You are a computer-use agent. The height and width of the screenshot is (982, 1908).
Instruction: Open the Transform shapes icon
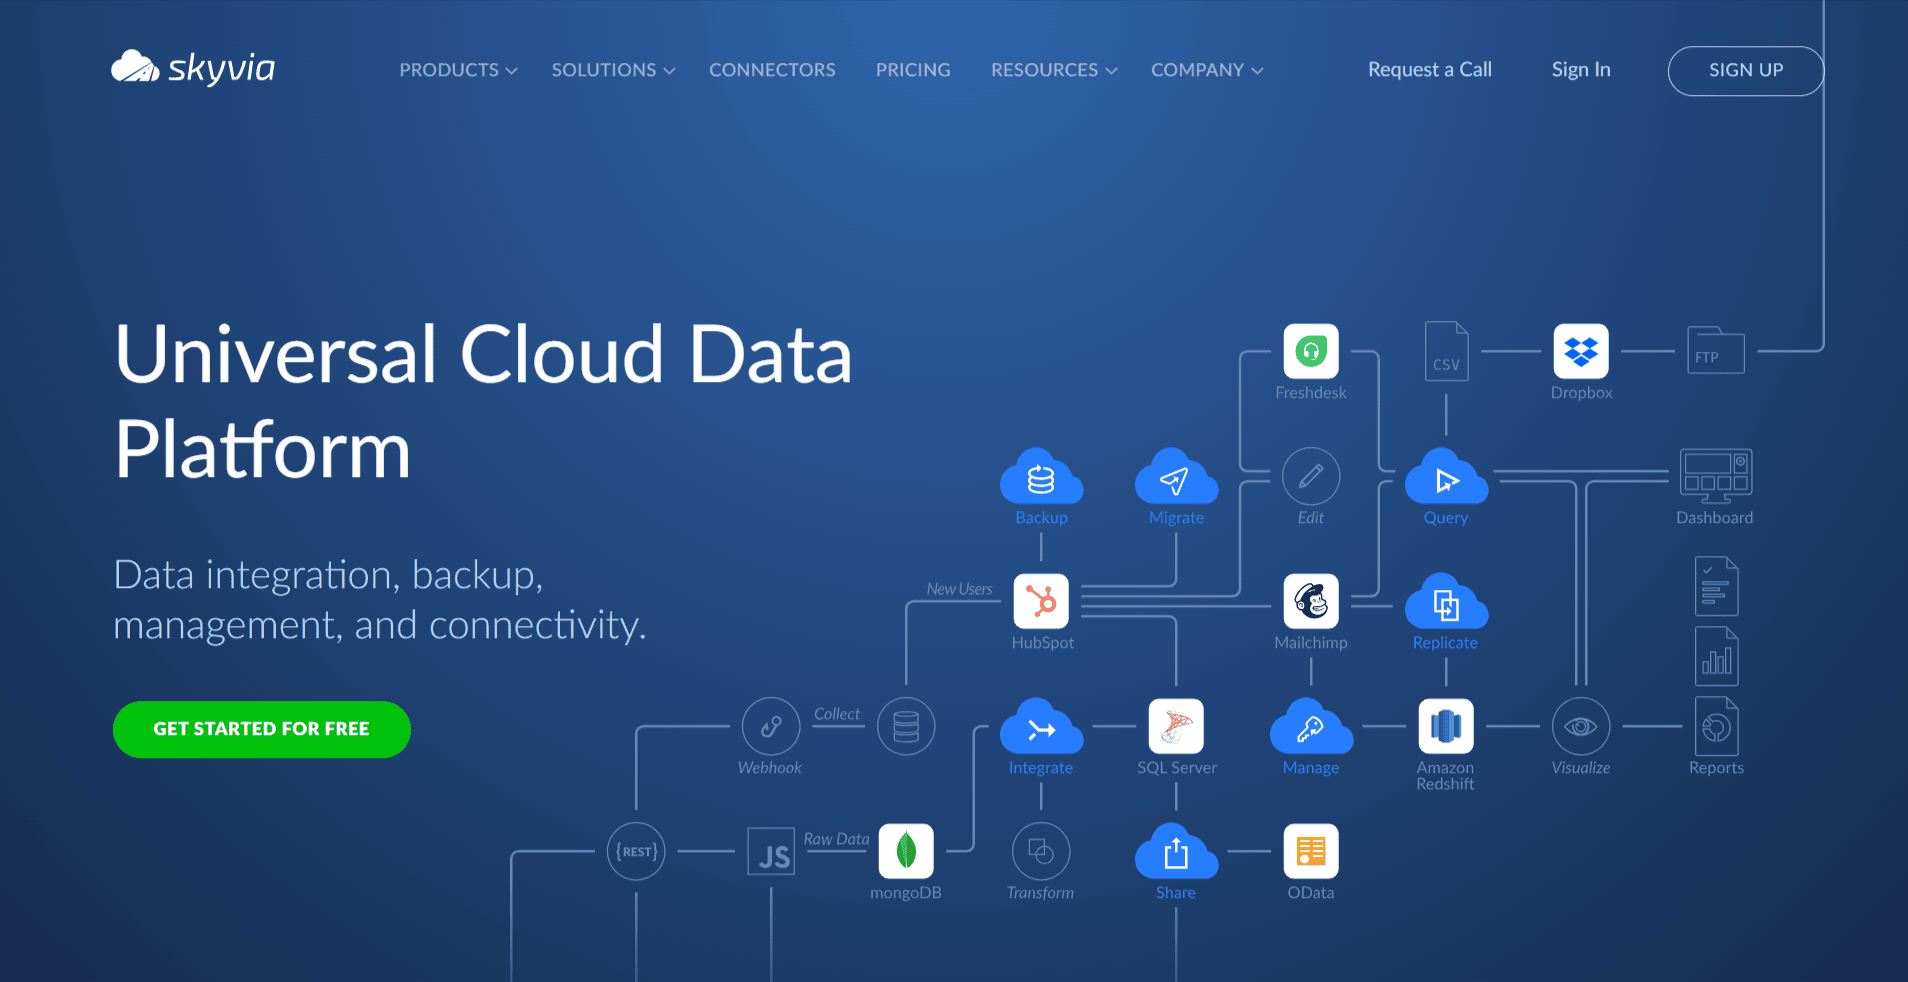[1041, 851]
